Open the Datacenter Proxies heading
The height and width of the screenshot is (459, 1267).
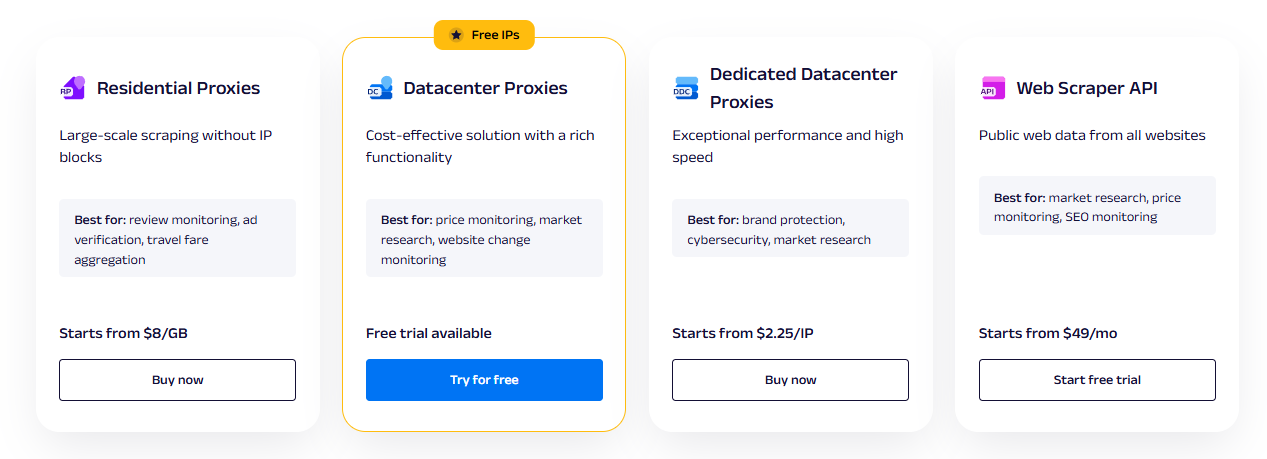[485, 88]
